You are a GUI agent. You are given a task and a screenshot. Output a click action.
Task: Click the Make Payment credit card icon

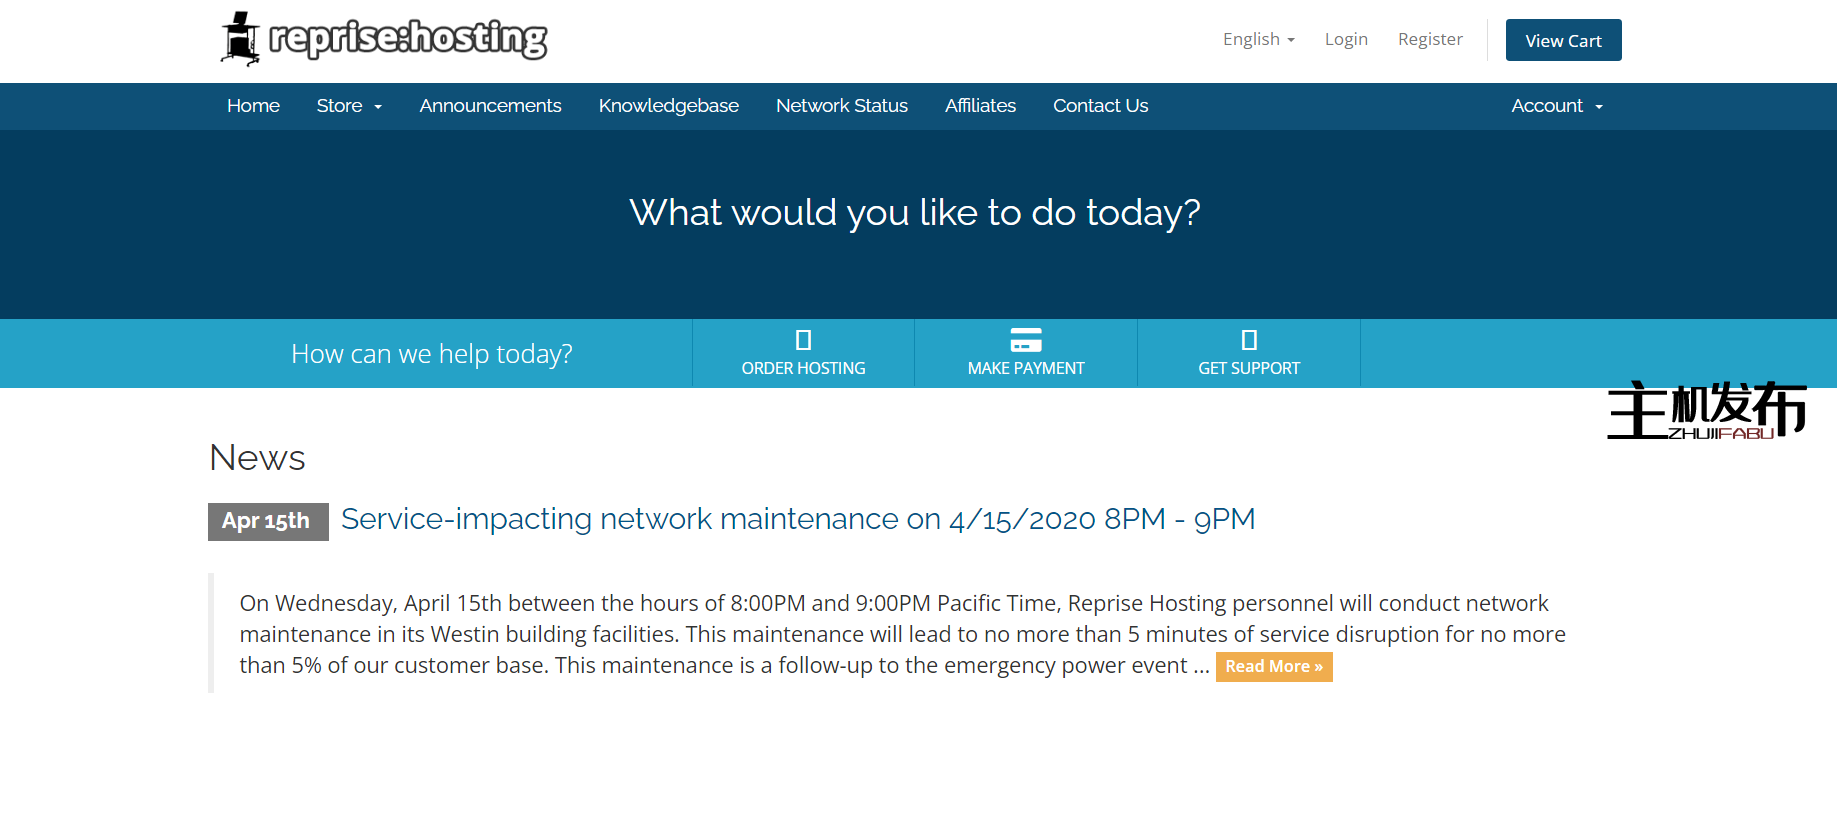coord(1025,340)
